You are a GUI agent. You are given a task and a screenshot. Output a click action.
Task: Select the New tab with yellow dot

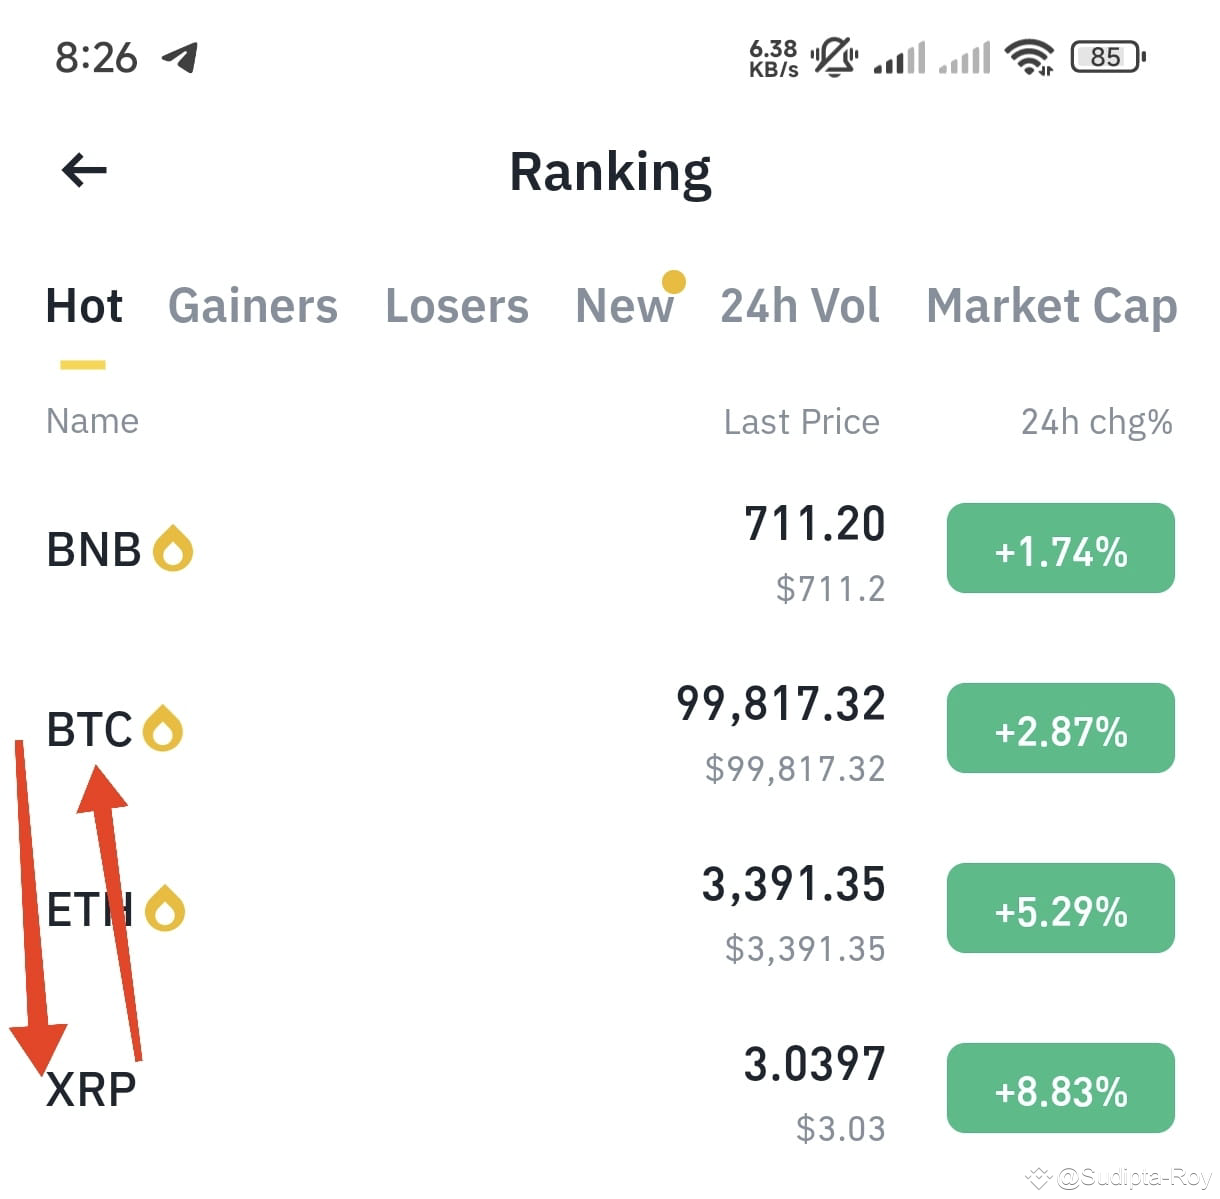(x=624, y=306)
